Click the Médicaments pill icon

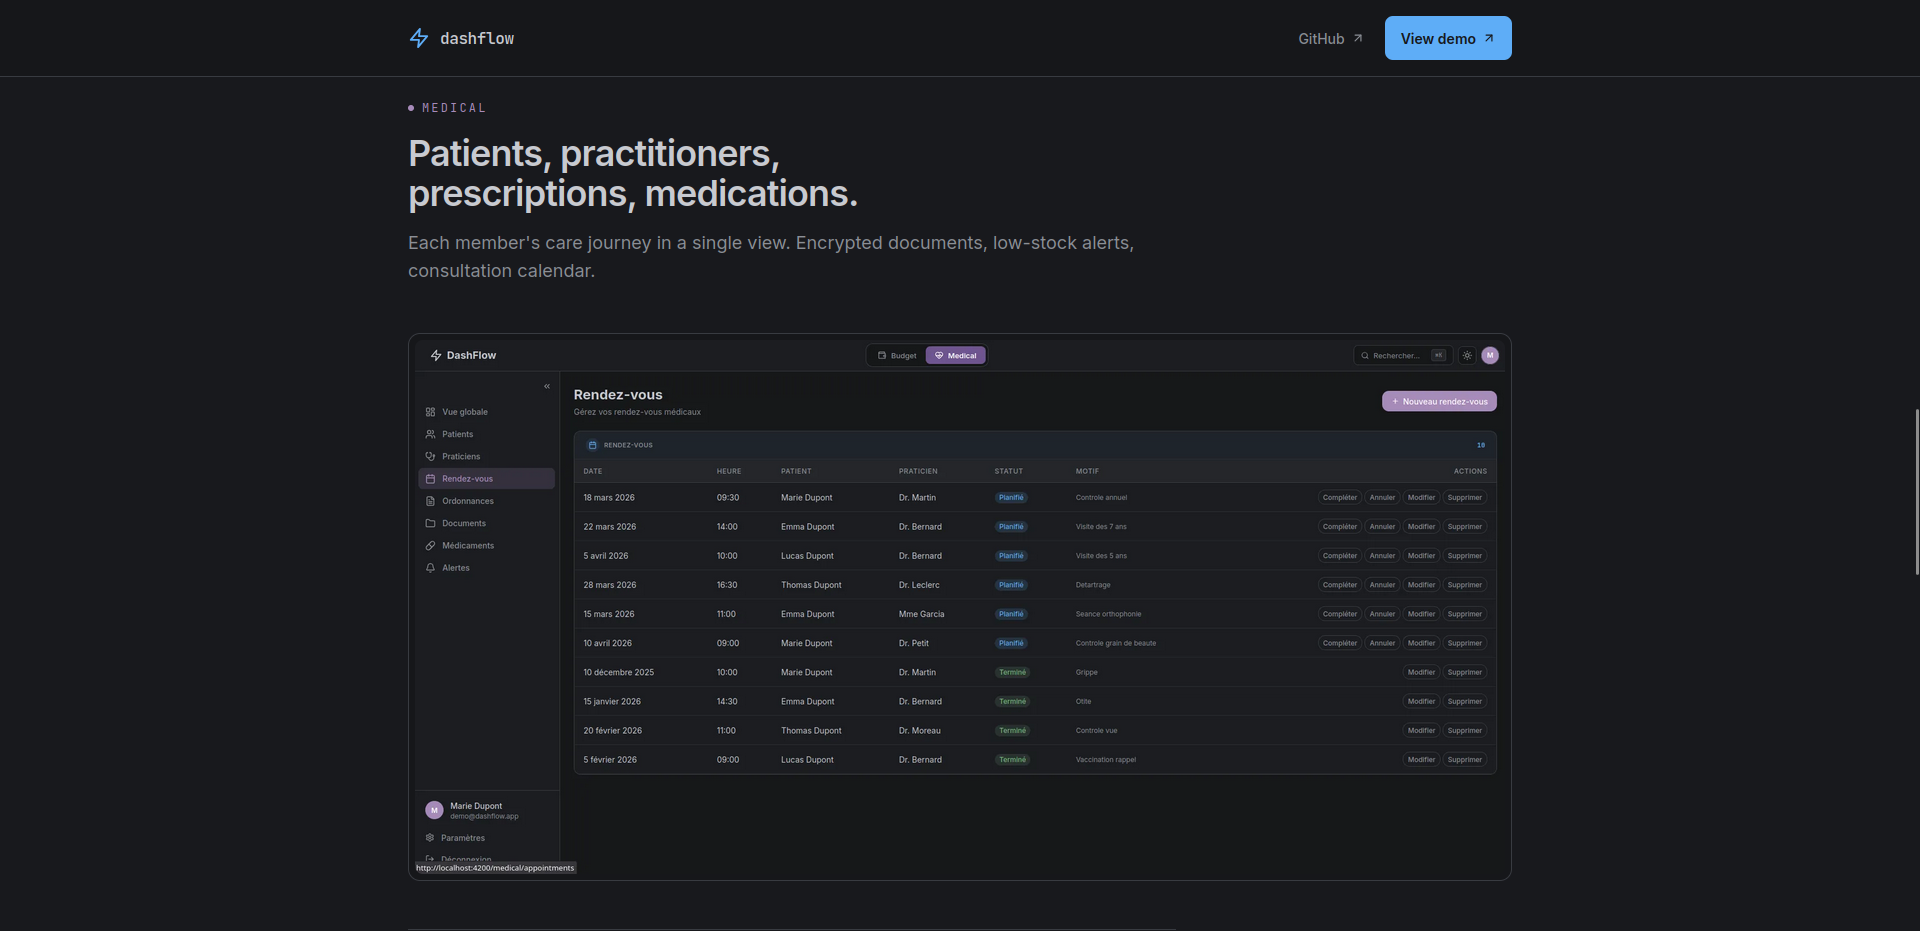click(430, 545)
